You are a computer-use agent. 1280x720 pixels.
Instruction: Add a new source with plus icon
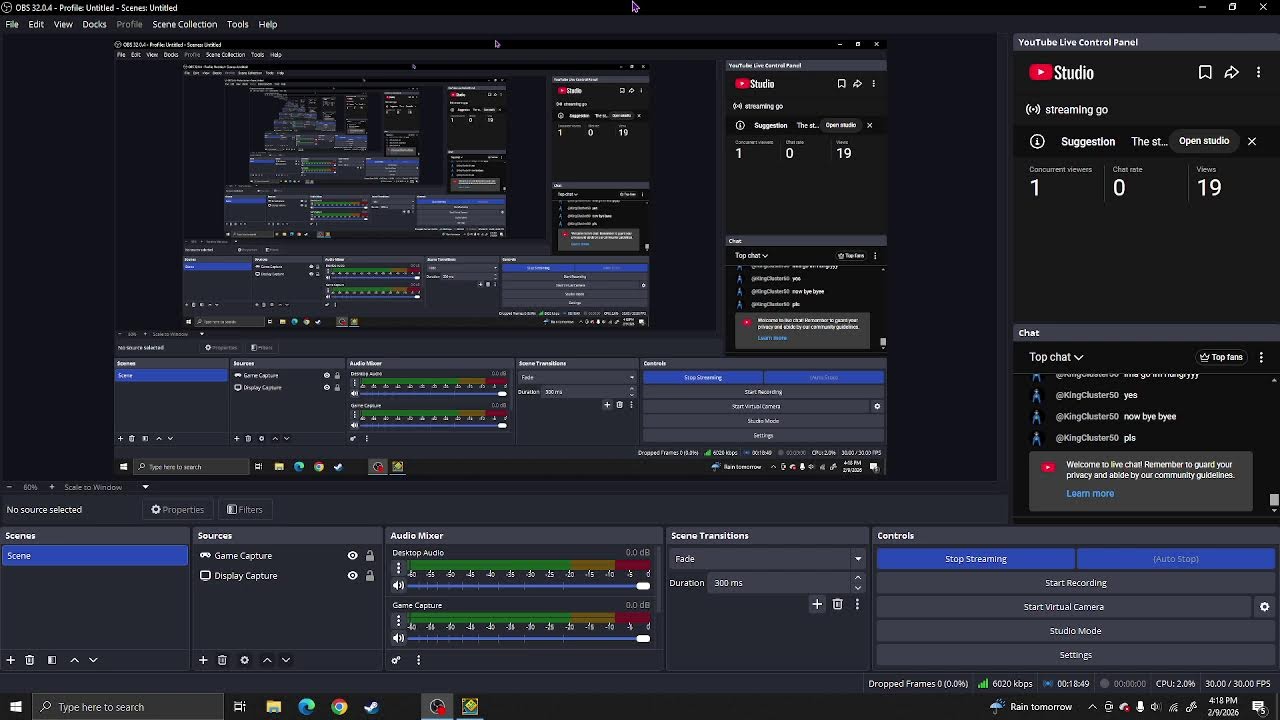click(203, 660)
